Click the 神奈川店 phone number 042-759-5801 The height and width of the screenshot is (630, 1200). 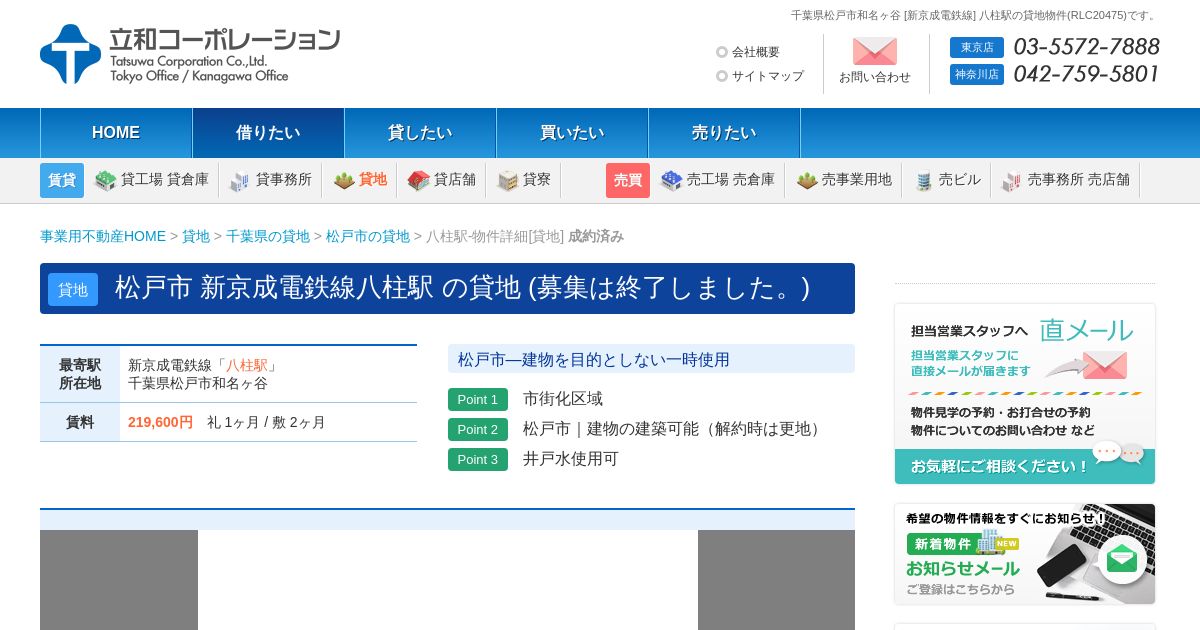[x=1087, y=74]
